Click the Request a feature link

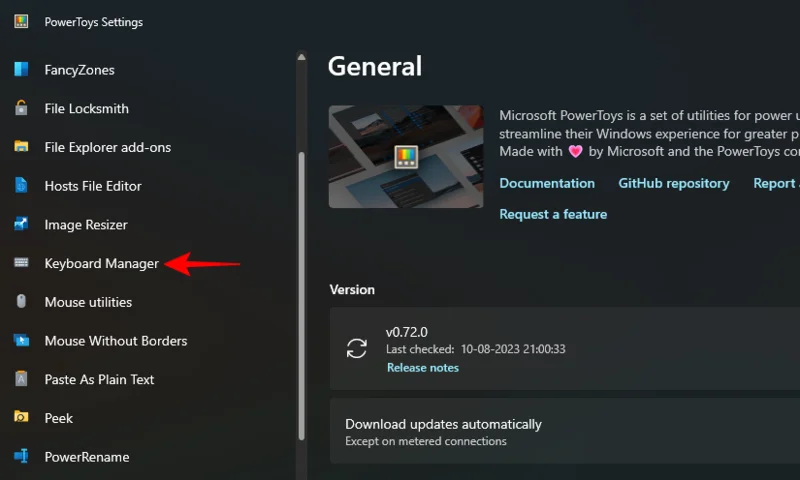[553, 214]
